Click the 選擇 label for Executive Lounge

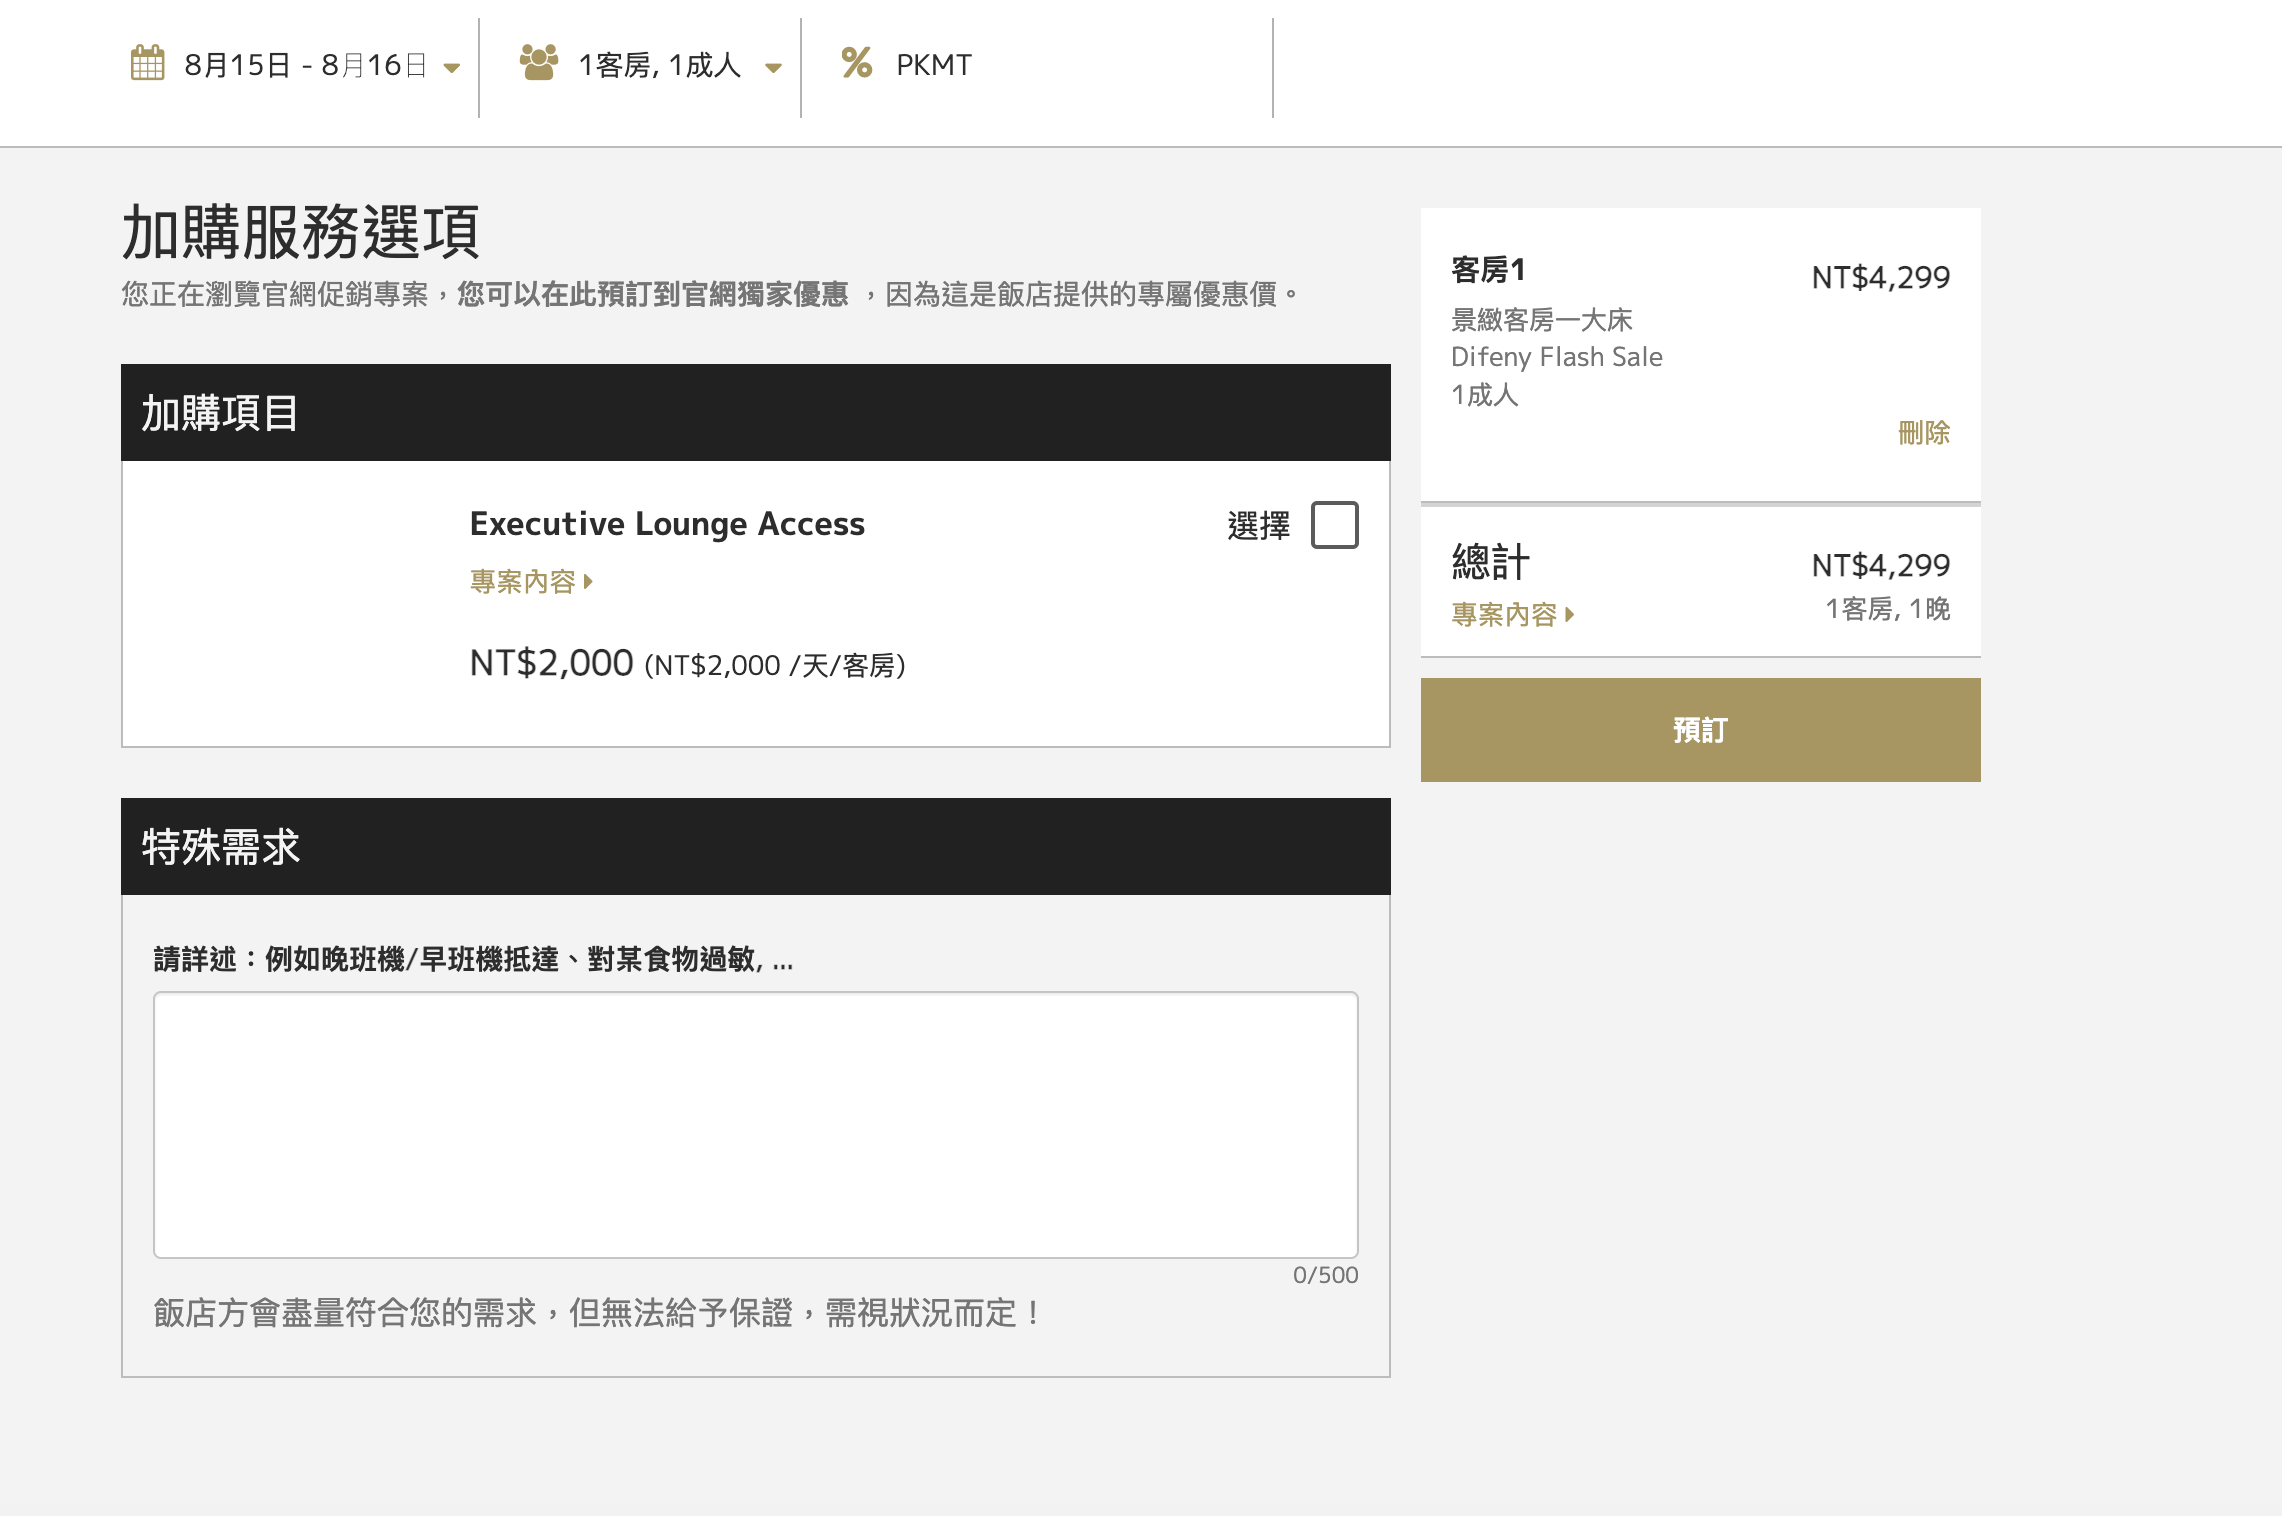(1258, 526)
